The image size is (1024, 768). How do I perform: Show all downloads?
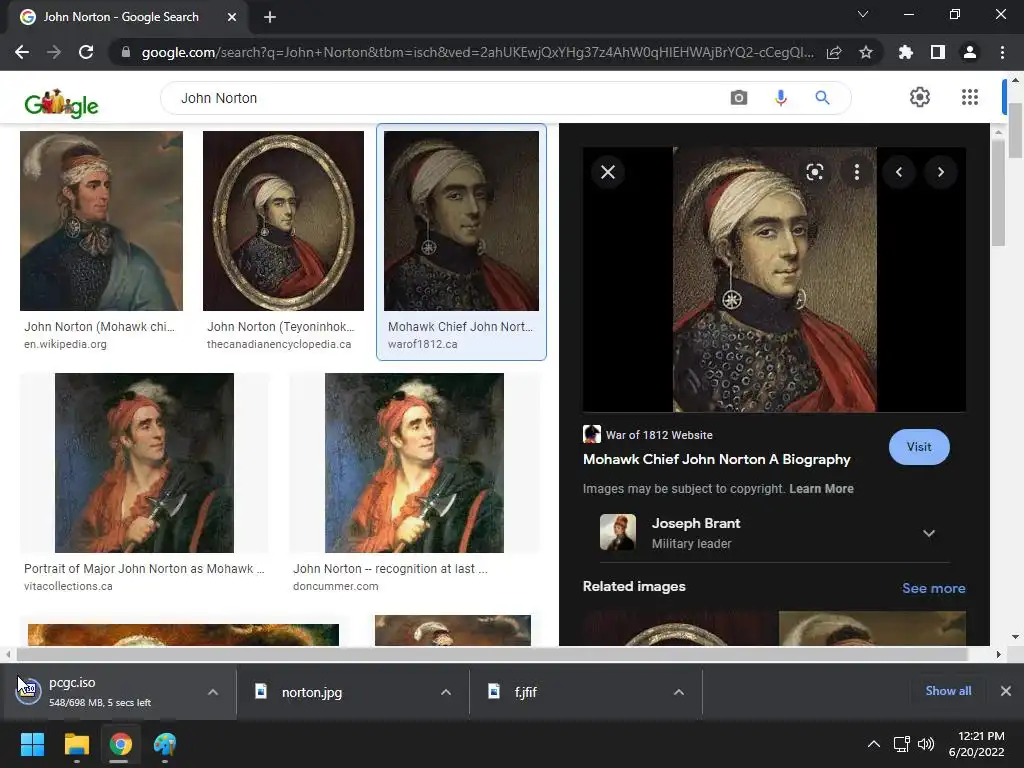pyautogui.click(x=948, y=691)
